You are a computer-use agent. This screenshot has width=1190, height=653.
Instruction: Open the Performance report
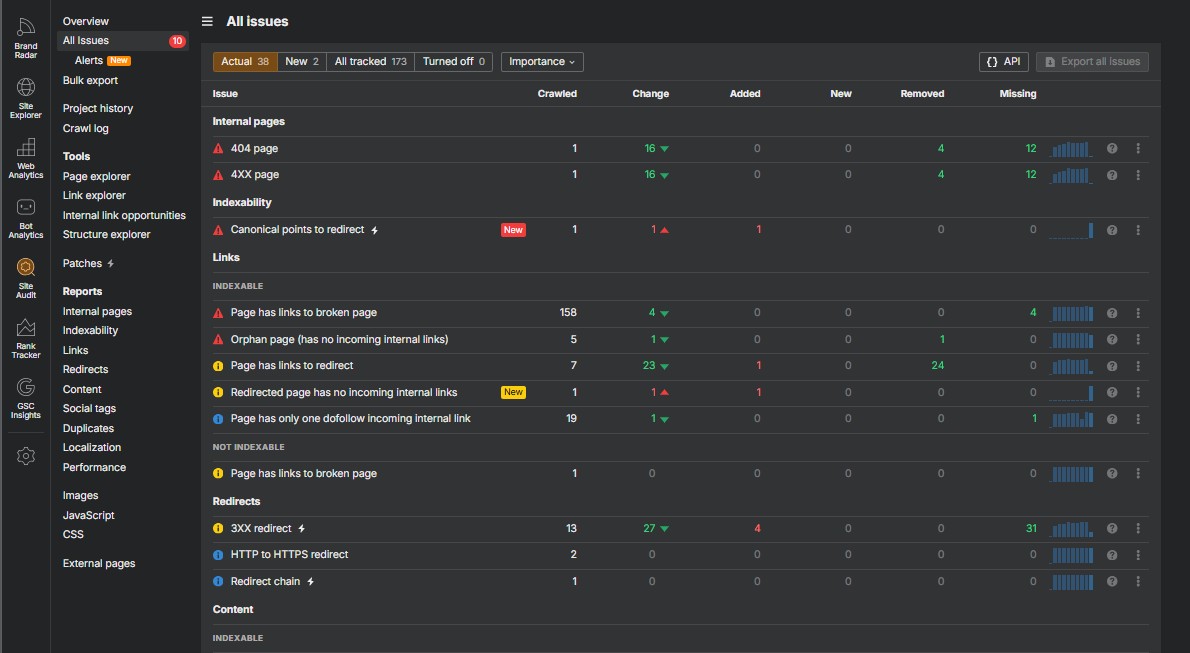coord(94,467)
